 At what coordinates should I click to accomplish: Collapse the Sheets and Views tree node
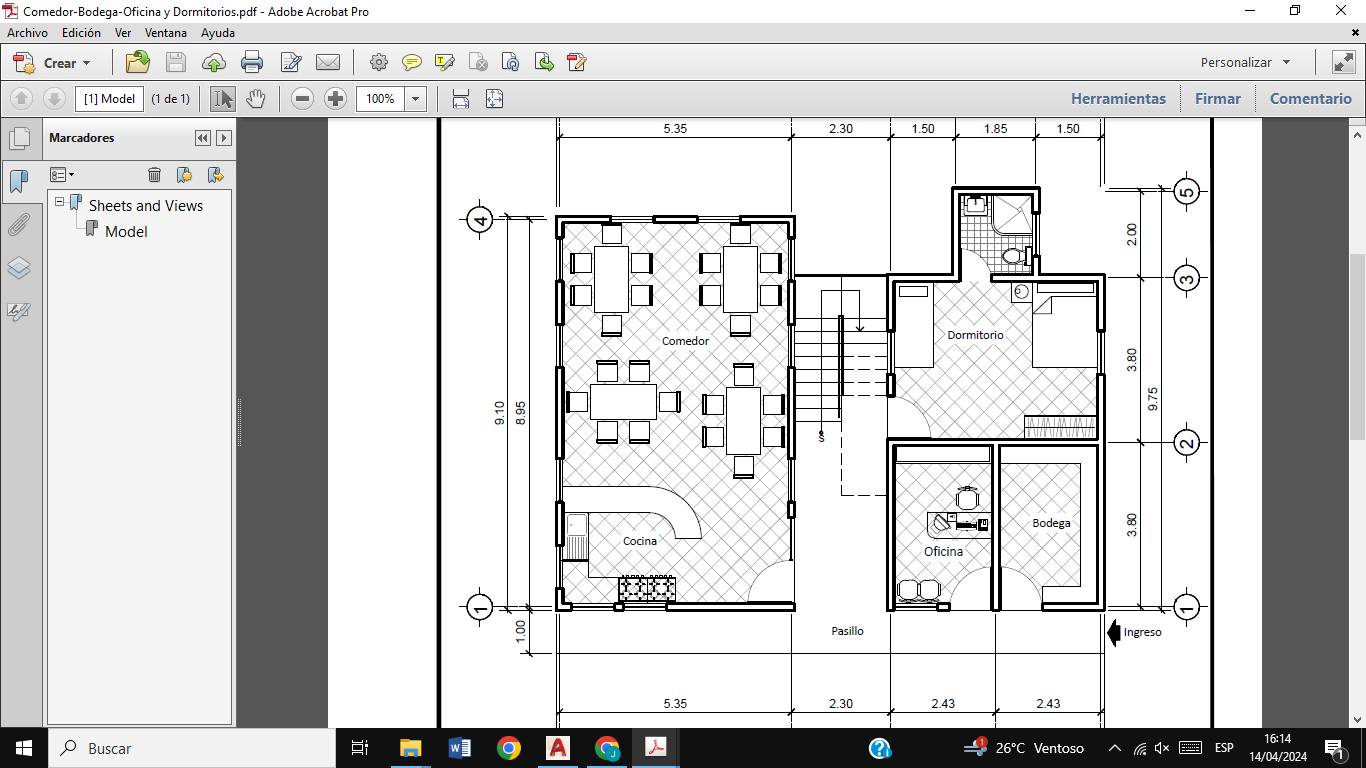point(59,202)
